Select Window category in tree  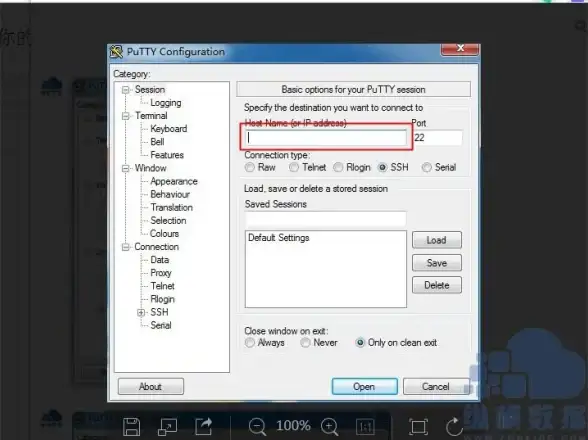(x=151, y=168)
